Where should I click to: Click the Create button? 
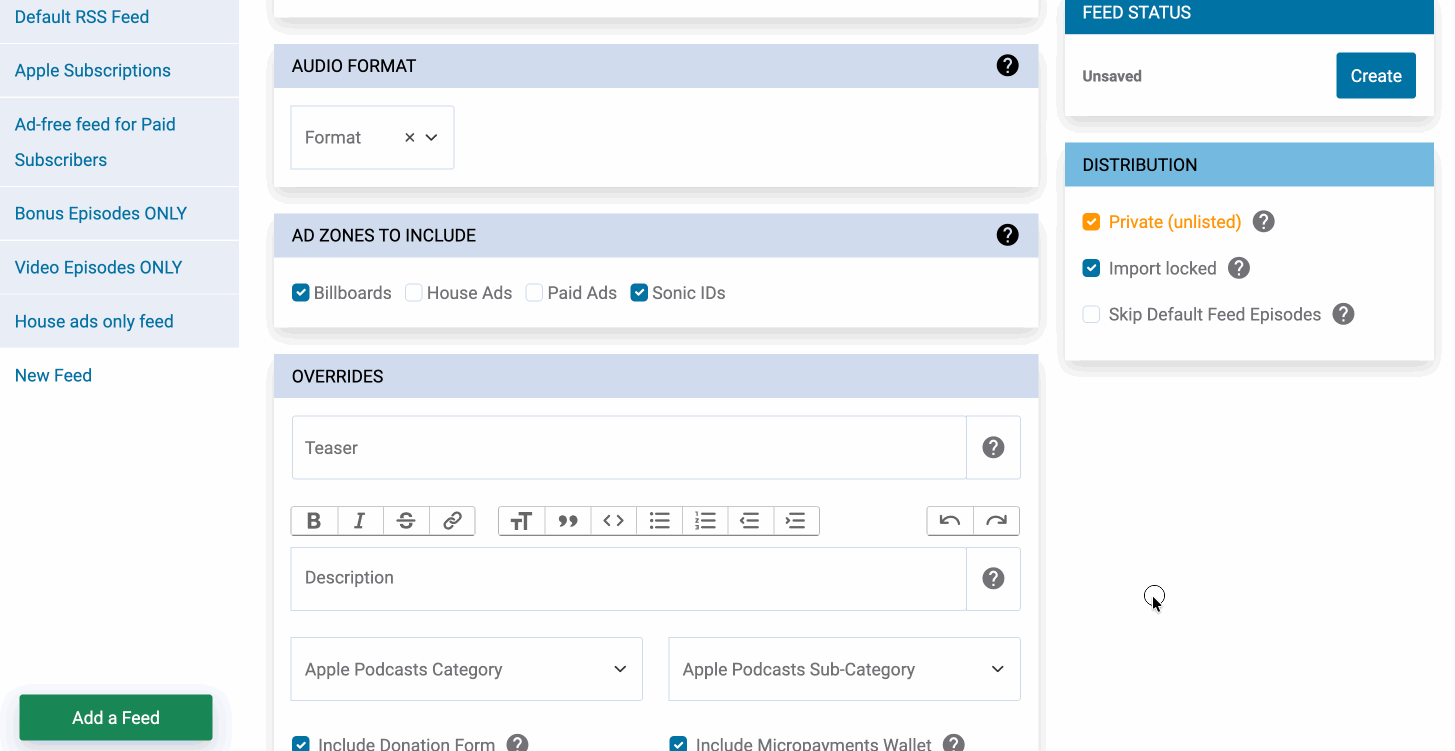(x=1375, y=76)
